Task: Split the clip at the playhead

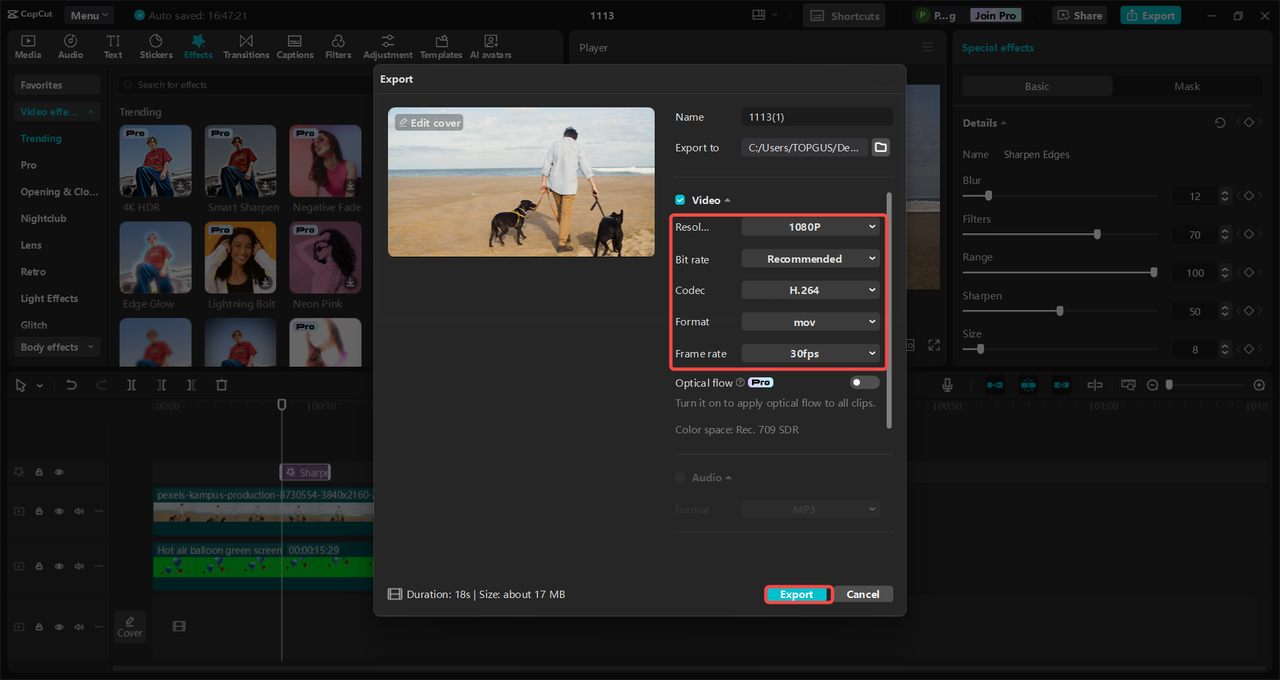Action: [131, 385]
